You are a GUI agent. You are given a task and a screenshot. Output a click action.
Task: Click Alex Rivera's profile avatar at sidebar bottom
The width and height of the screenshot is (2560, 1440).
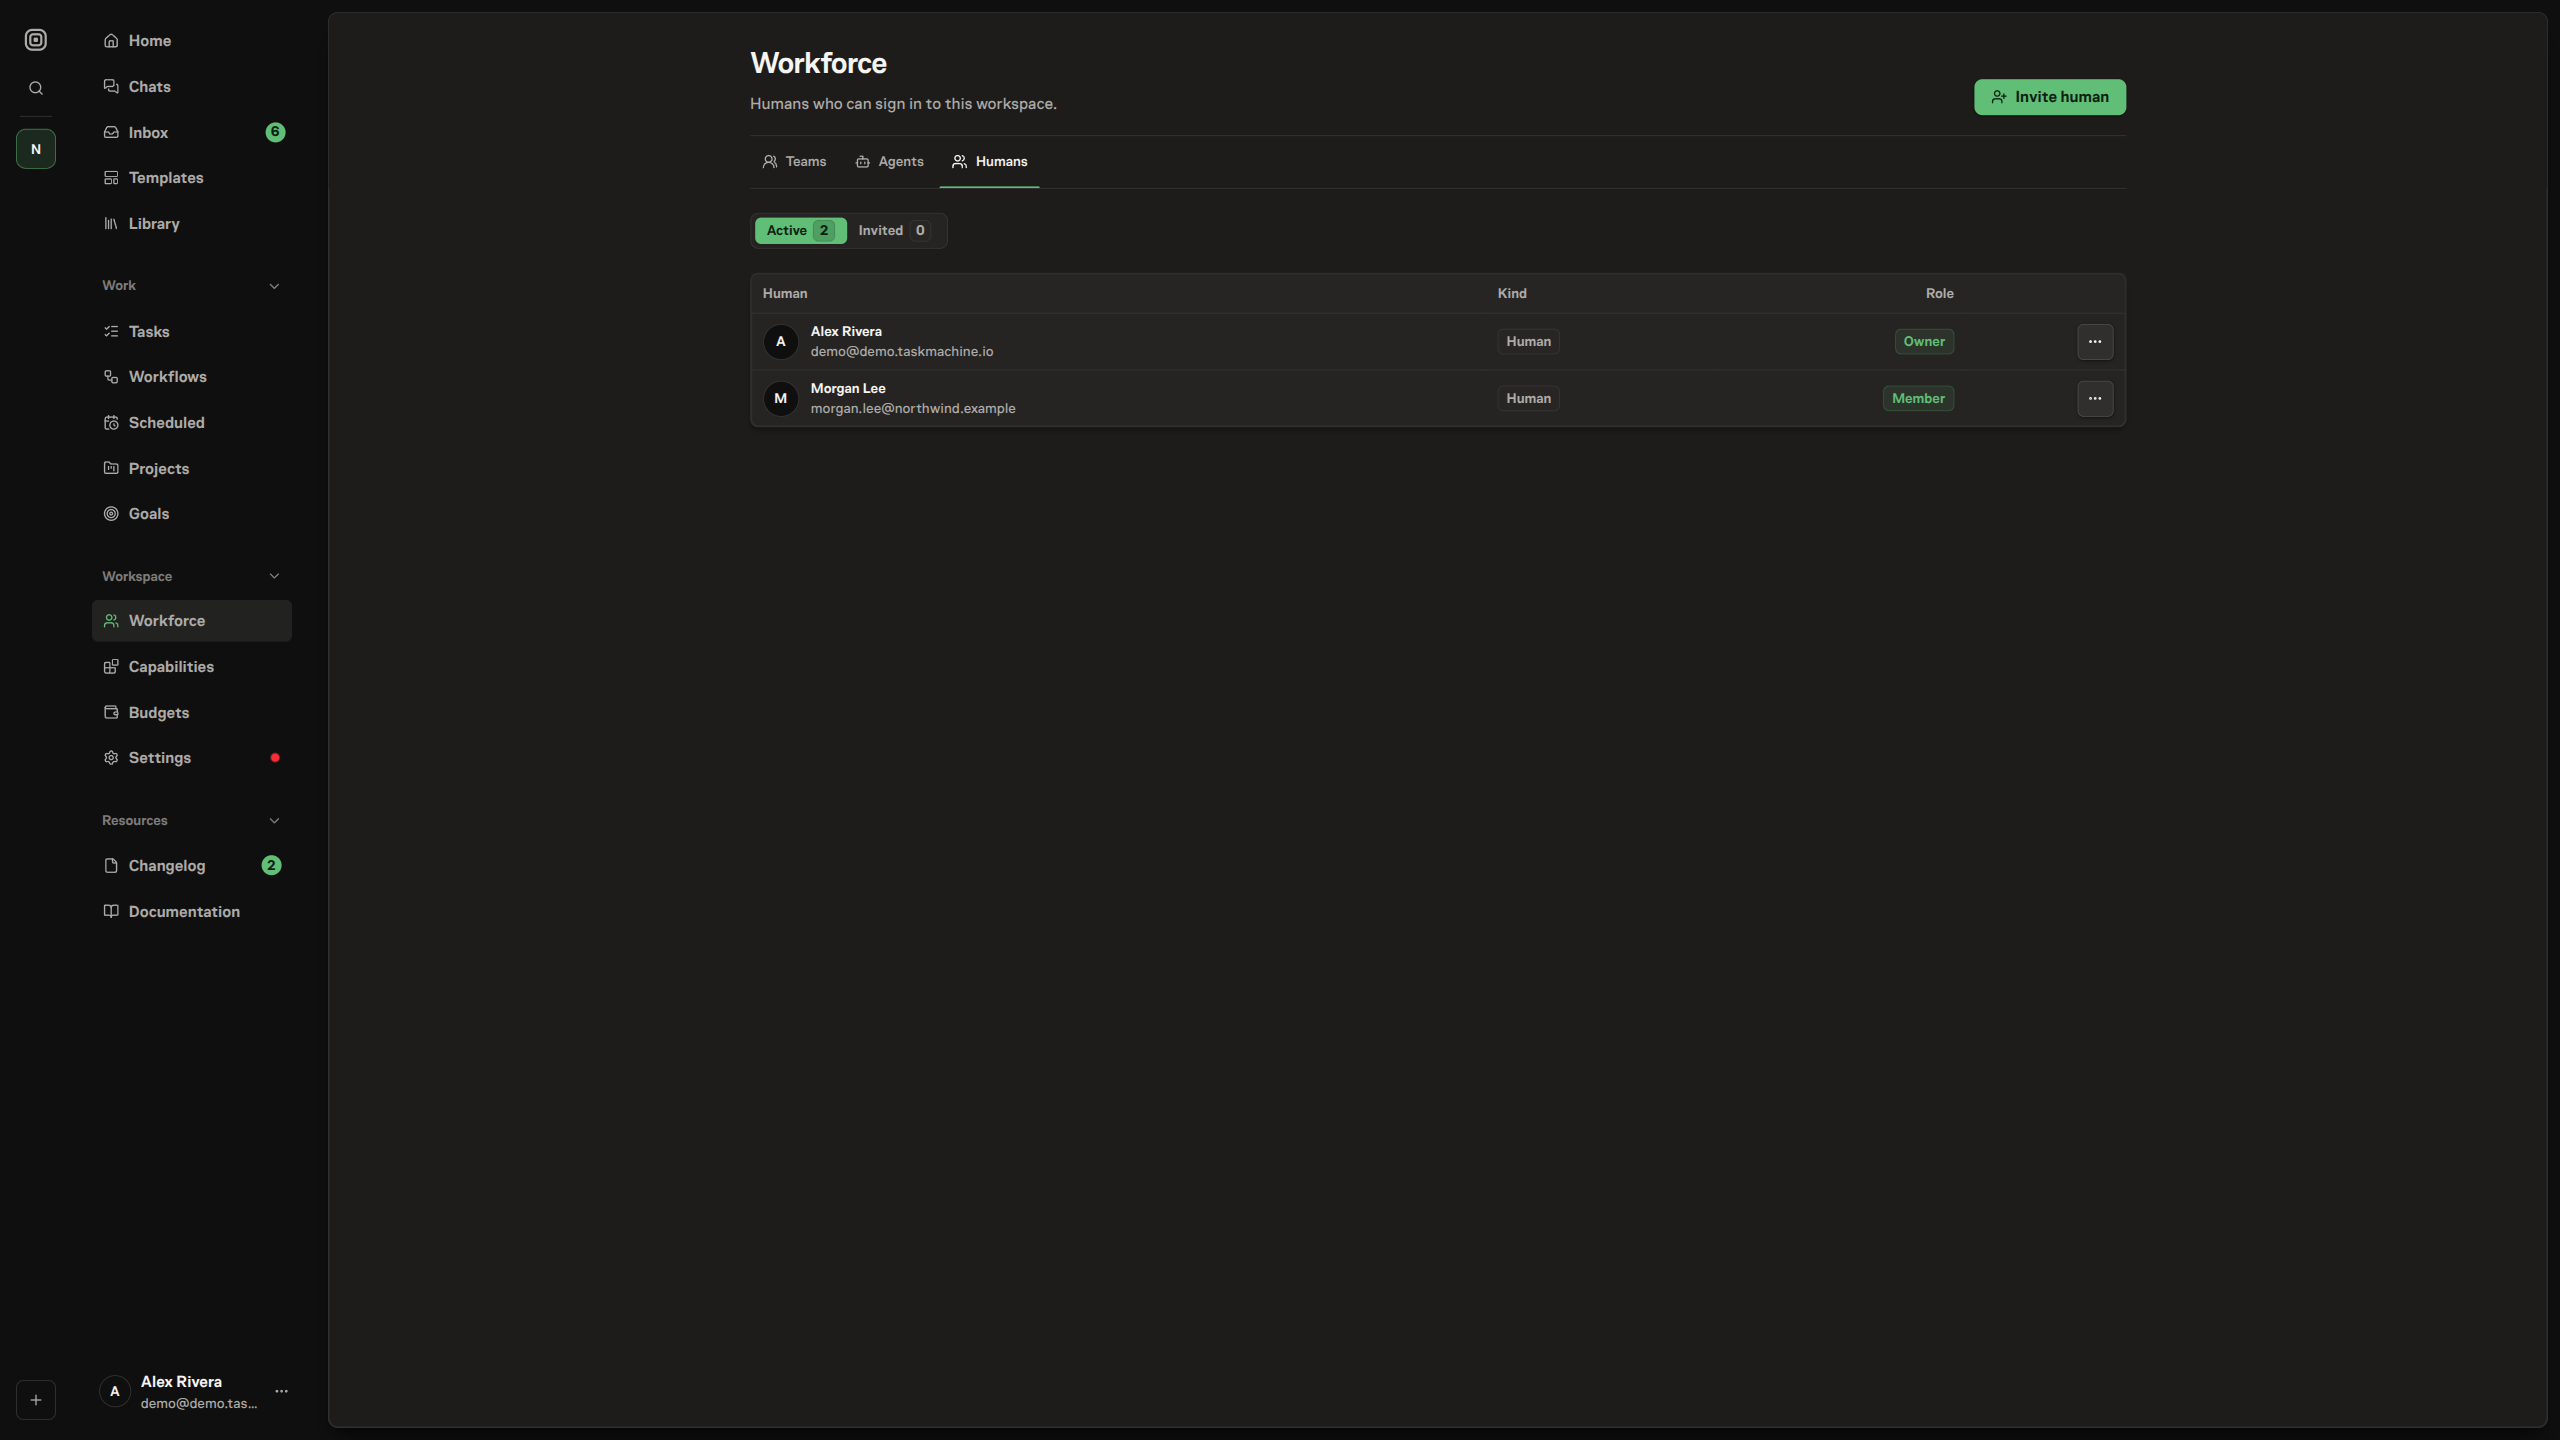[x=115, y=1391]
